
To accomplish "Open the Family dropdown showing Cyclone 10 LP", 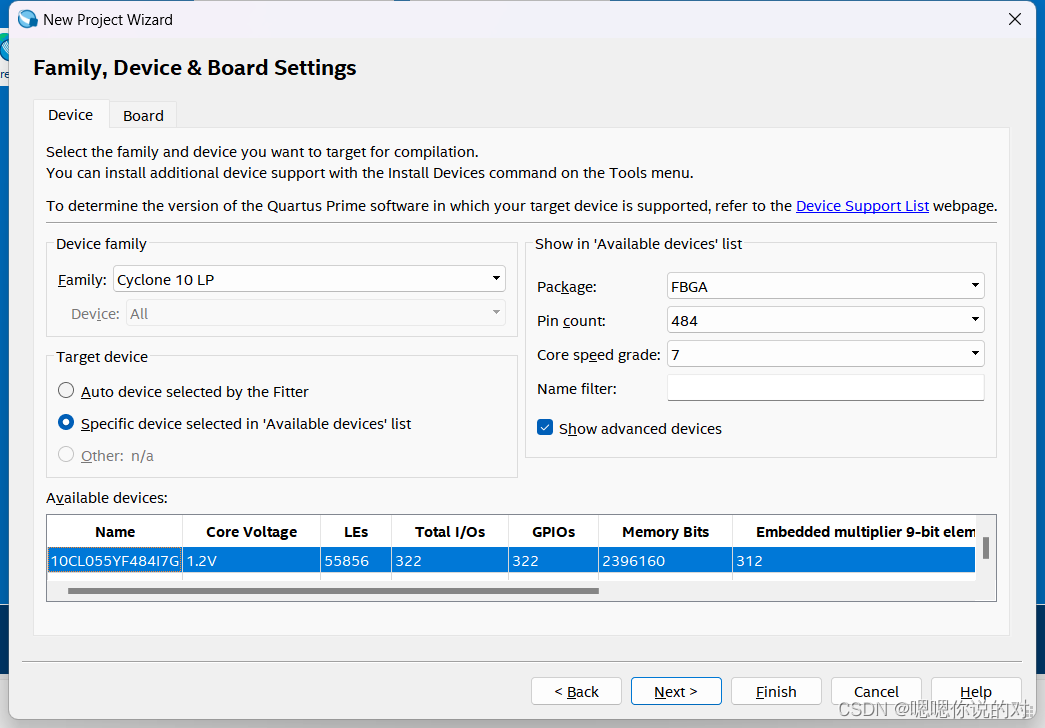I will (309, 279).
